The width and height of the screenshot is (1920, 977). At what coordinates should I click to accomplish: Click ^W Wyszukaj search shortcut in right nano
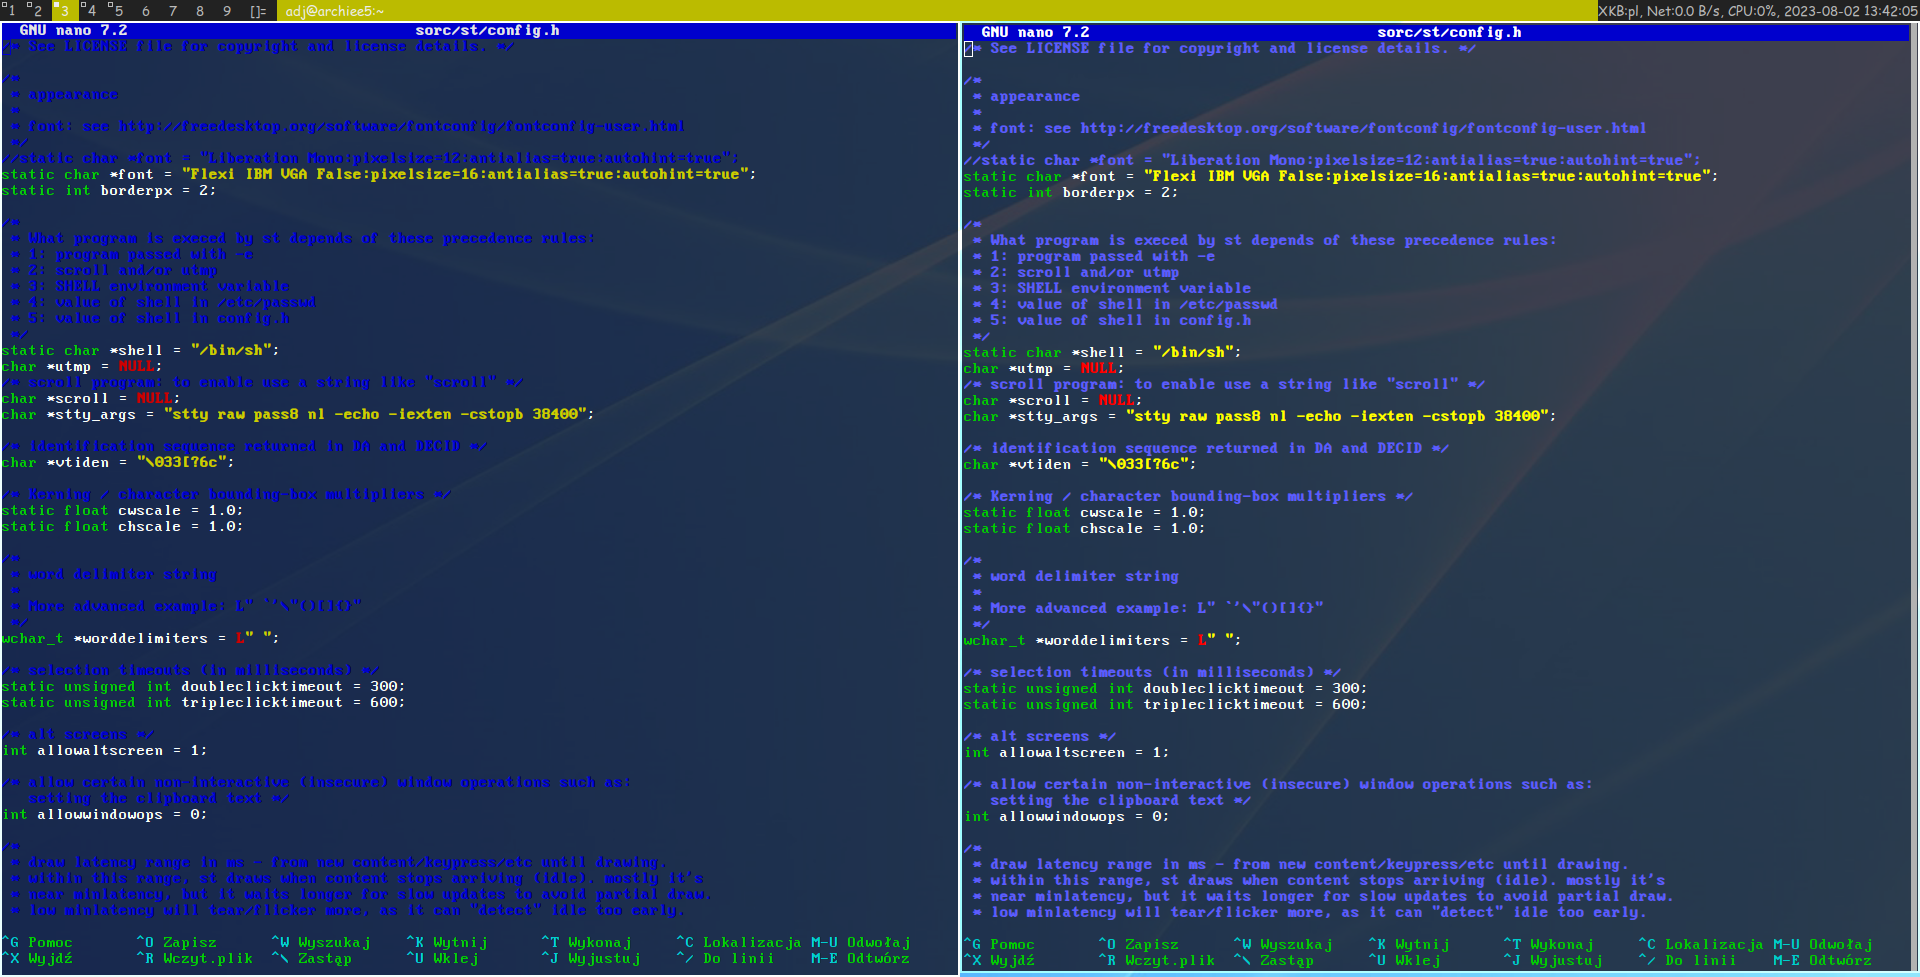pos(1283,944)
